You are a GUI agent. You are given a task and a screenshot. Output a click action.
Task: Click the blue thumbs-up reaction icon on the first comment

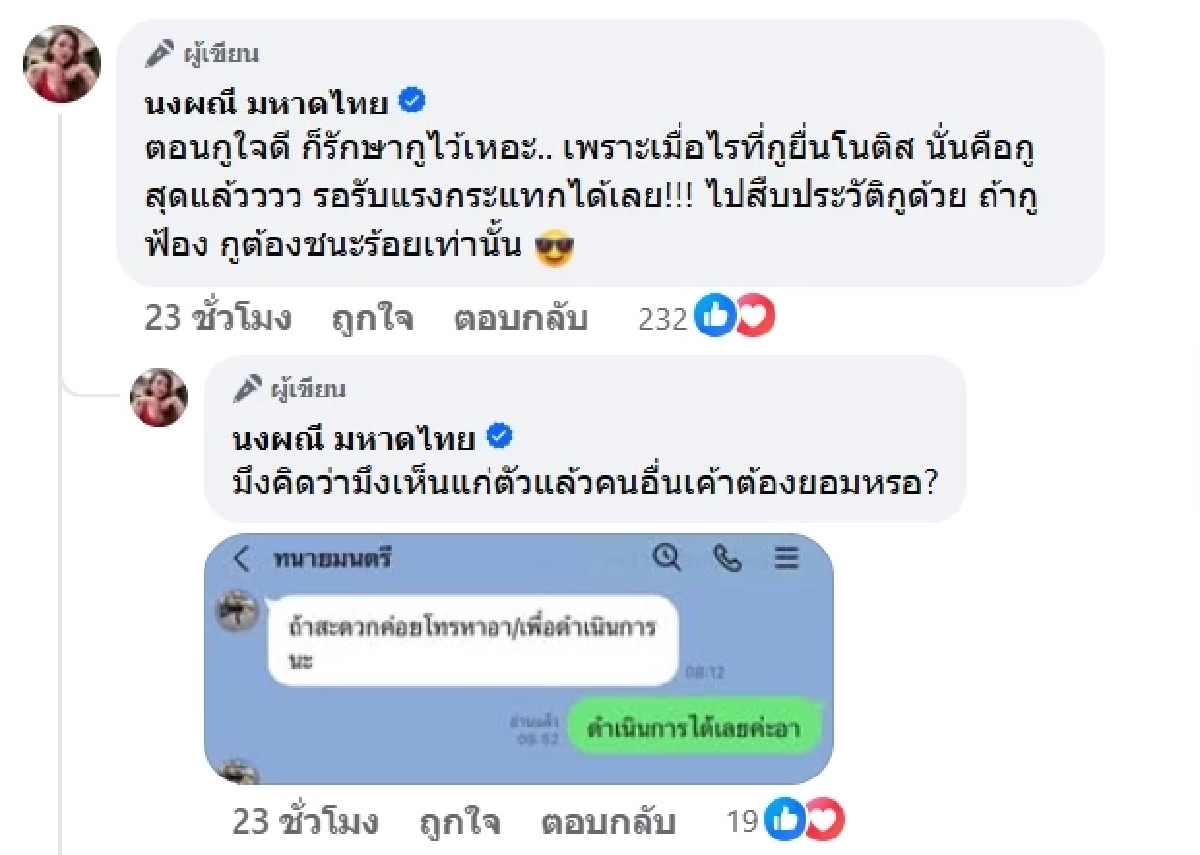pyautogui.click(x=715, y=317)
